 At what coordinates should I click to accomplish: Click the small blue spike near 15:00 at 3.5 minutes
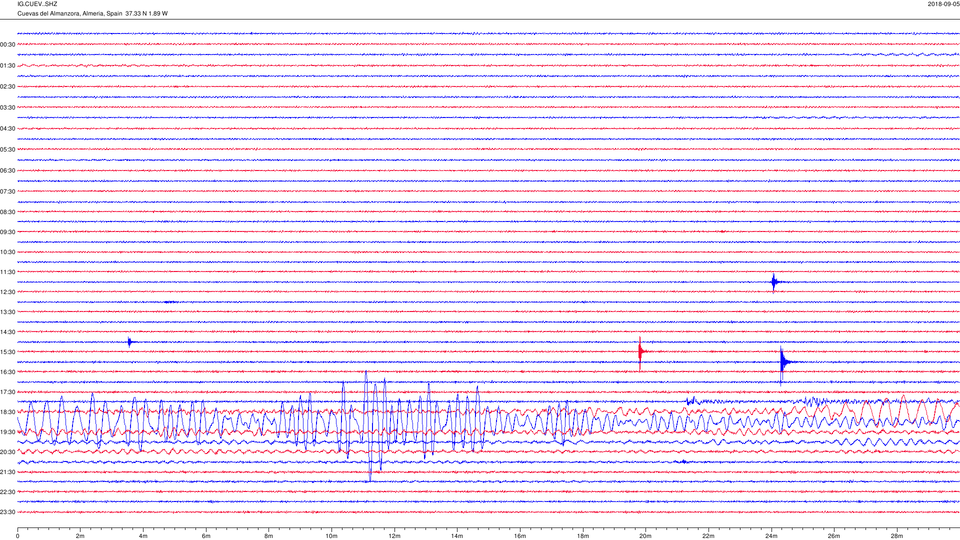(129, 342)
